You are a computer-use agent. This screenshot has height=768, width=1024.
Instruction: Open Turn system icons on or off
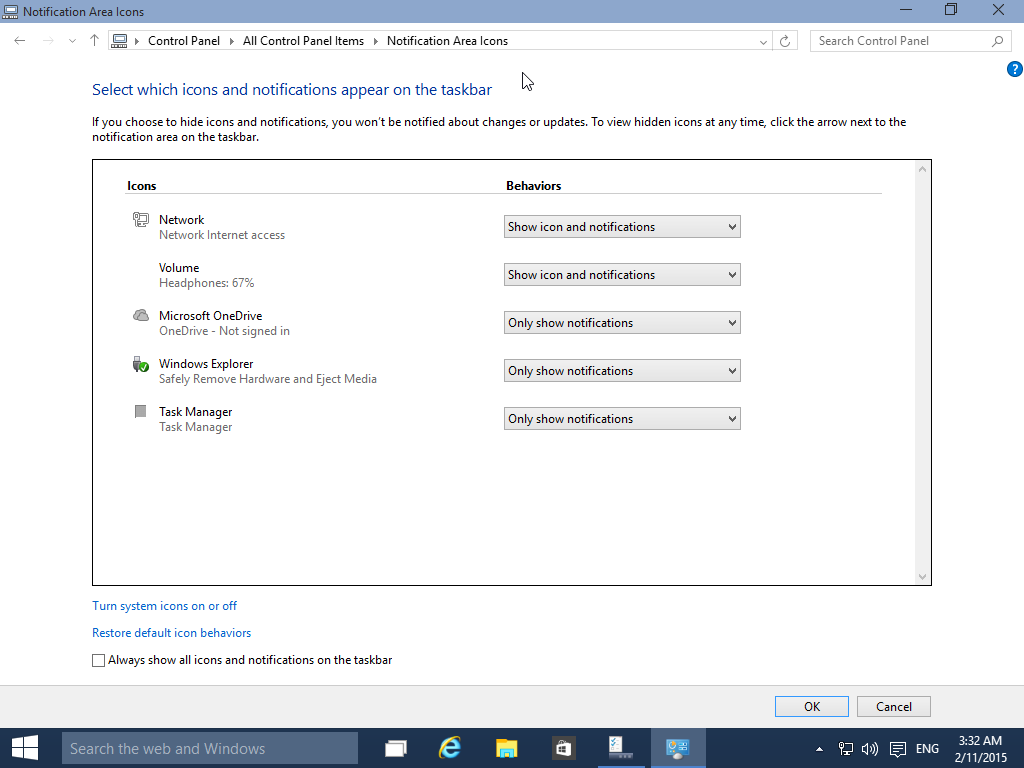pyautogui.click(x=165, y=606)
